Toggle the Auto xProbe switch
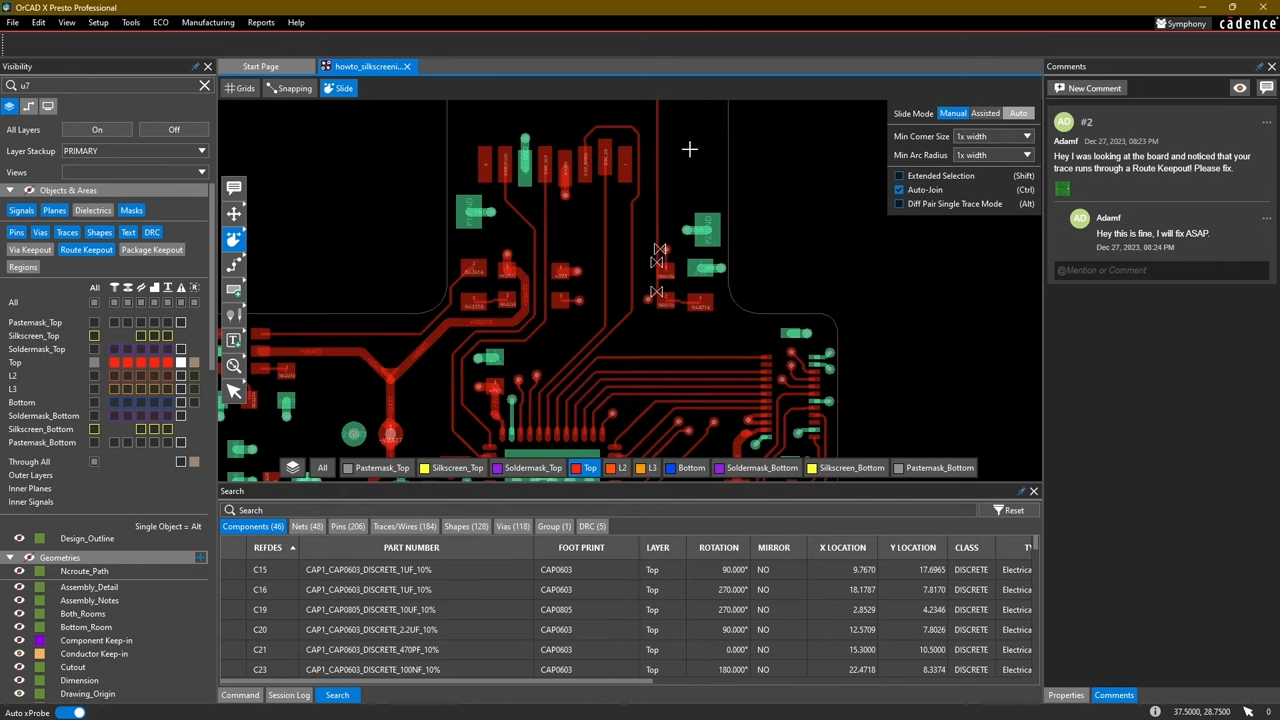This screenshot has width=1280, height=720. click(x=70, y=713)
